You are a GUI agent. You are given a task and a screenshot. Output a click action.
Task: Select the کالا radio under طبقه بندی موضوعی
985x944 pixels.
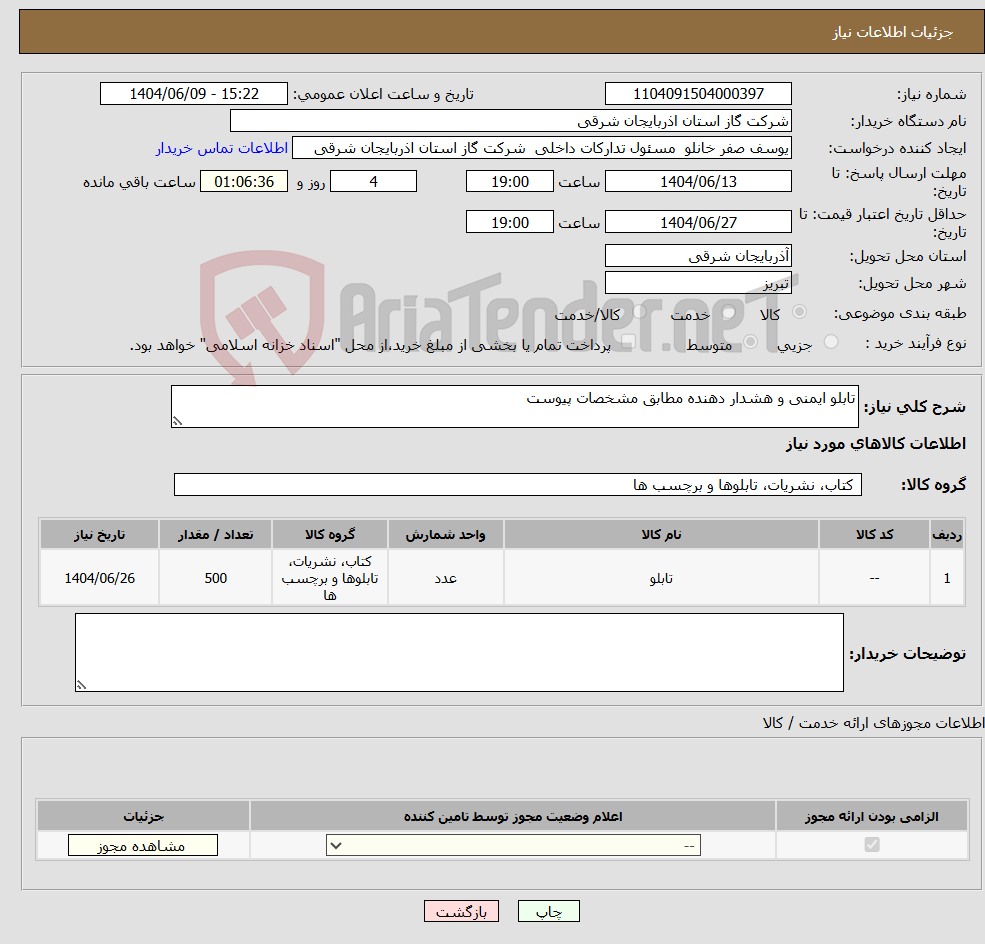(x=798, y=312)
